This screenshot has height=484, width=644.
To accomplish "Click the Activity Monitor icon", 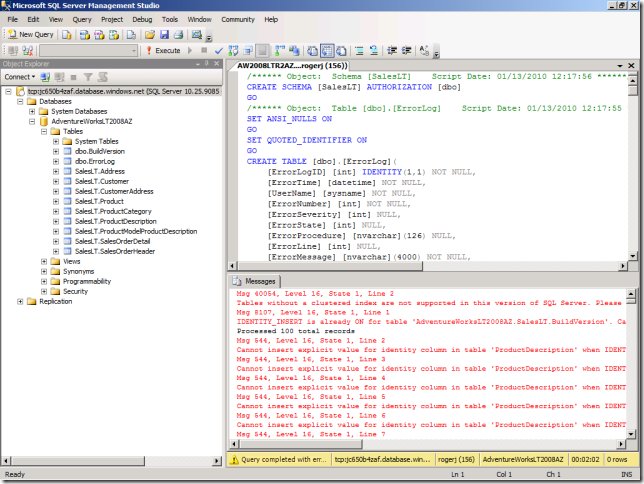I will click(197, 35).
